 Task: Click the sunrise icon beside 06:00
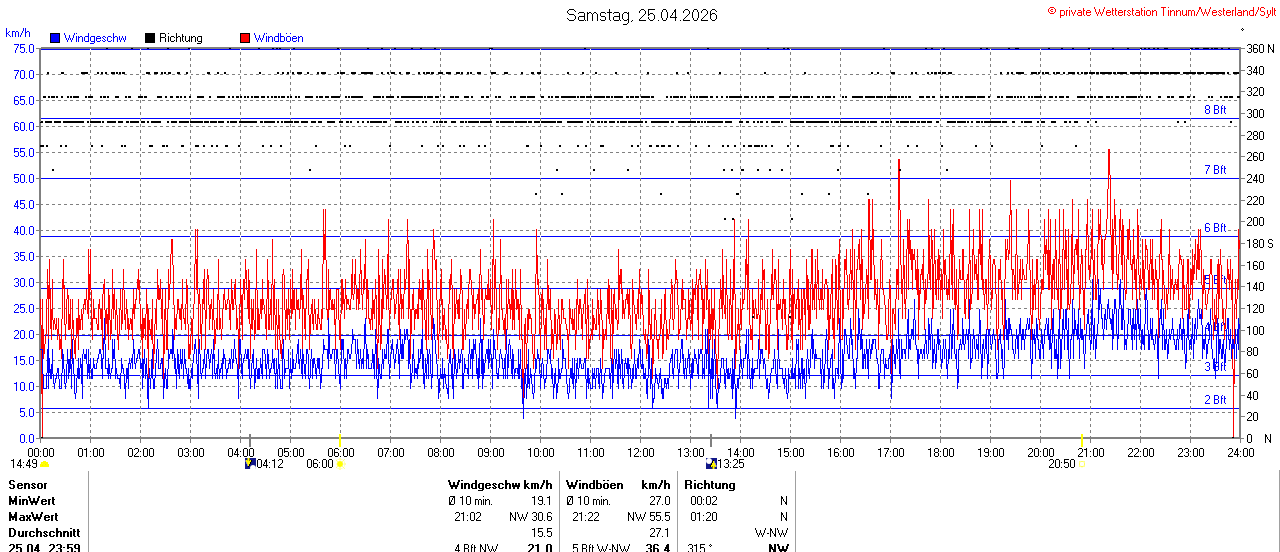340,464
